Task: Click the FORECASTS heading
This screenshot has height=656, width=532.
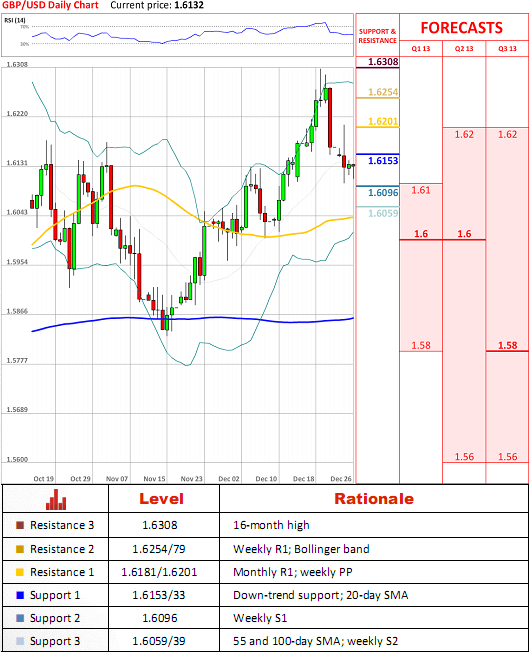Action: pyautogui.click(x=461, y=28)
